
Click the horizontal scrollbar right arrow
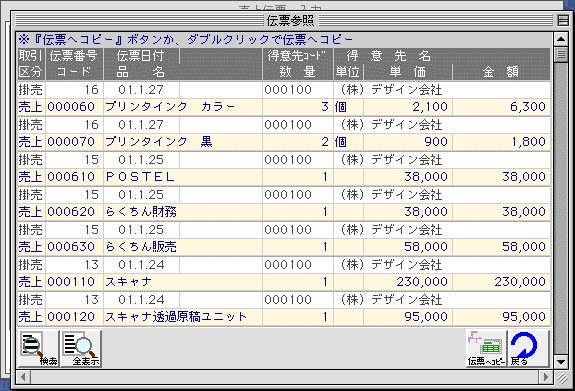click(x=546, y=377)
